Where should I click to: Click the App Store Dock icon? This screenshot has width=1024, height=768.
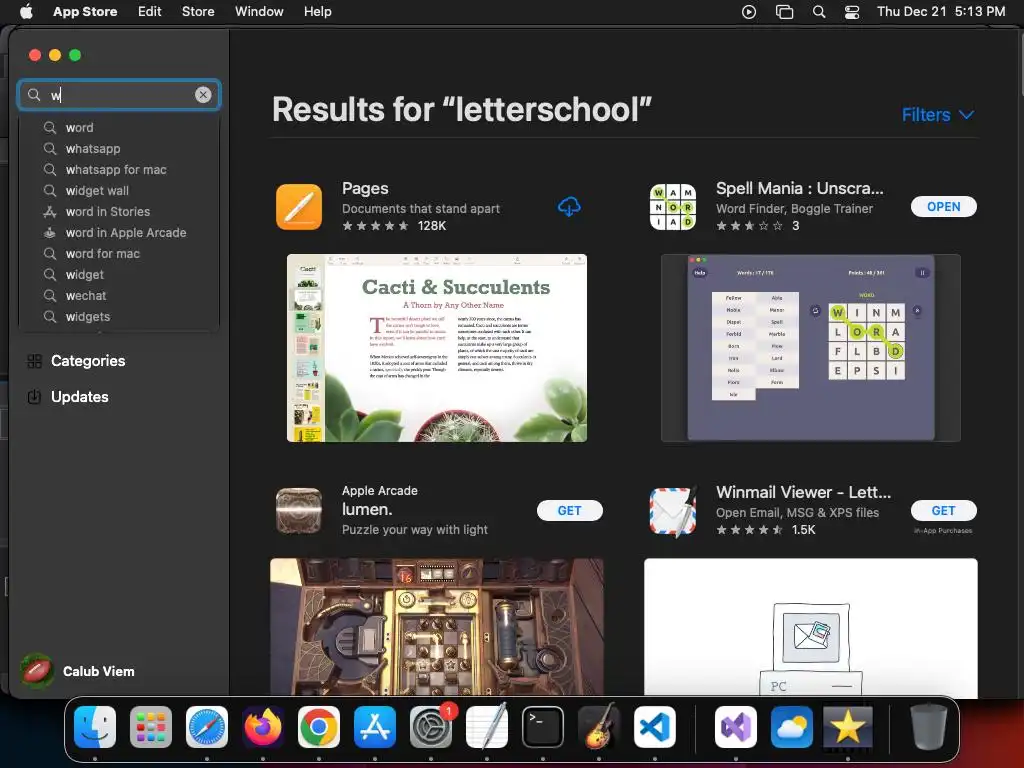(x=375, y=726)
